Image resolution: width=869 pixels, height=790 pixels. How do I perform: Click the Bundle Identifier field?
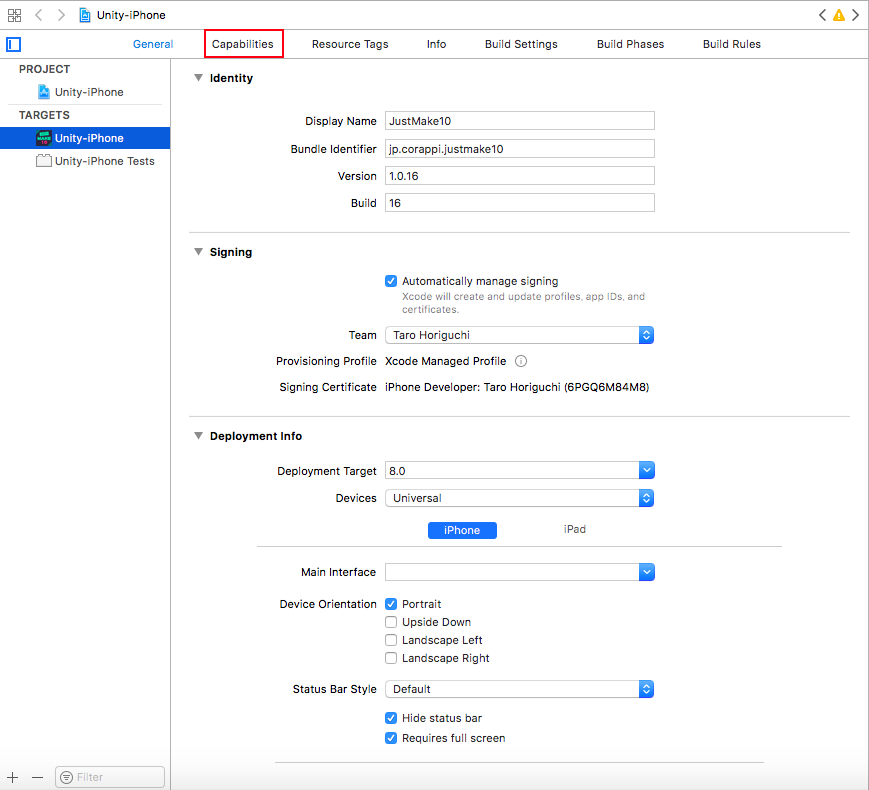click(520, 149)
